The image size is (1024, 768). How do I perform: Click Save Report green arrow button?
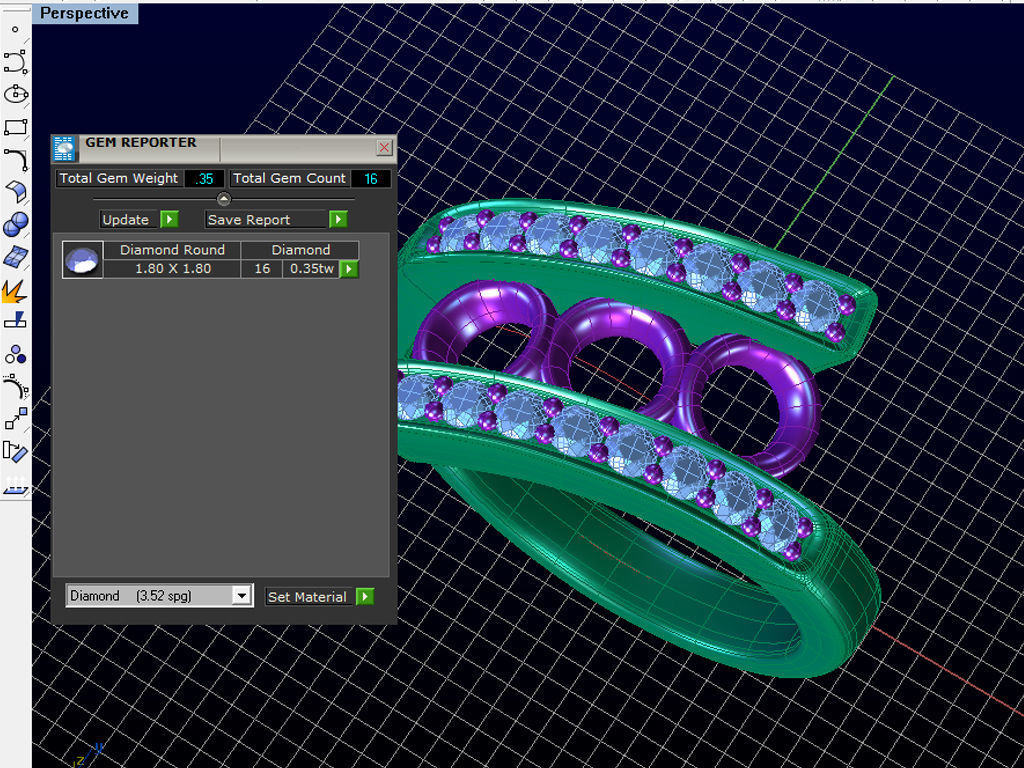[x=338, y=219]
